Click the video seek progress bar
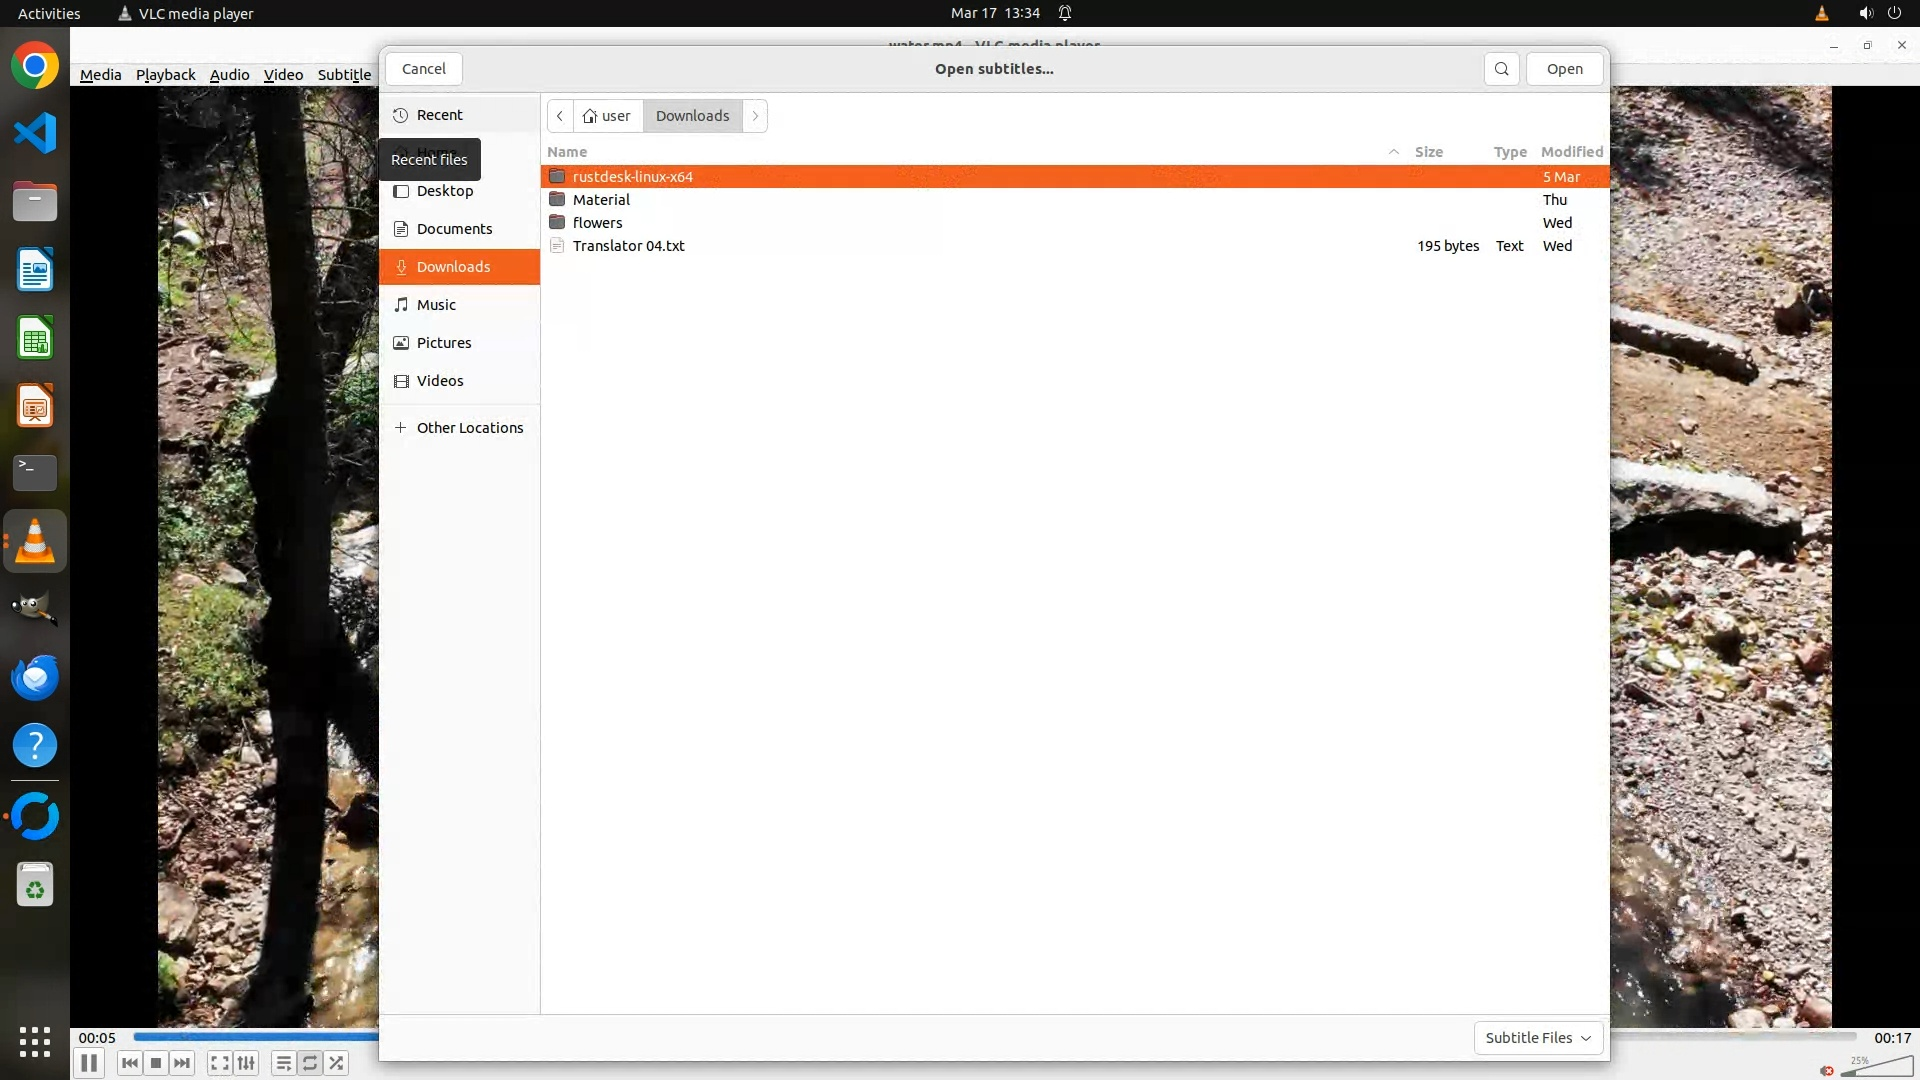The width and height of the screenshot is (1920, 1080). (255, 1037)
